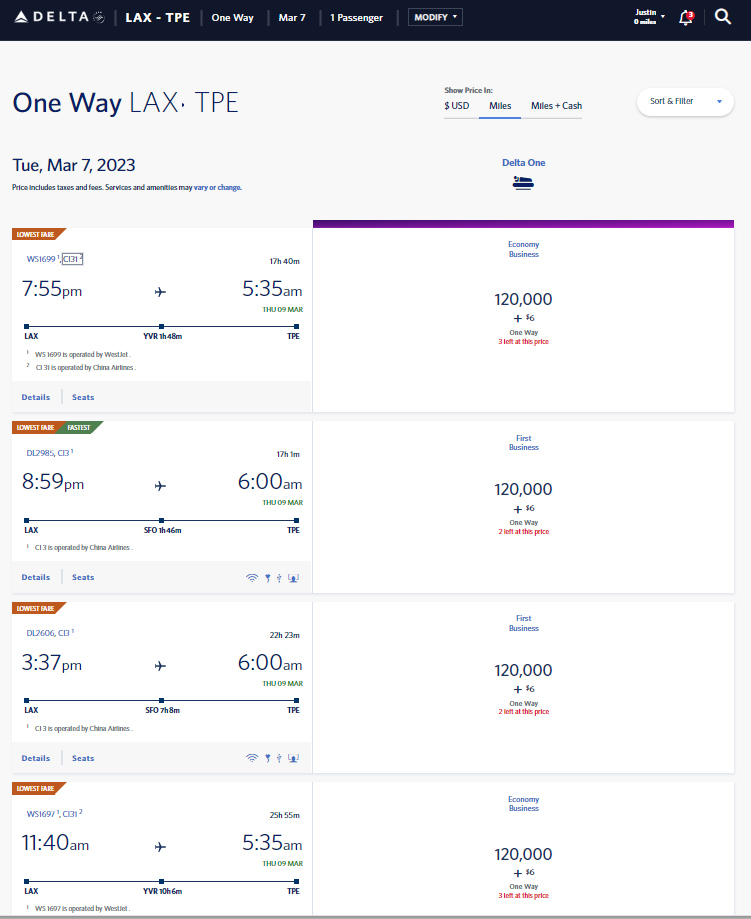Select the Miles price display option

click(500, 105)
